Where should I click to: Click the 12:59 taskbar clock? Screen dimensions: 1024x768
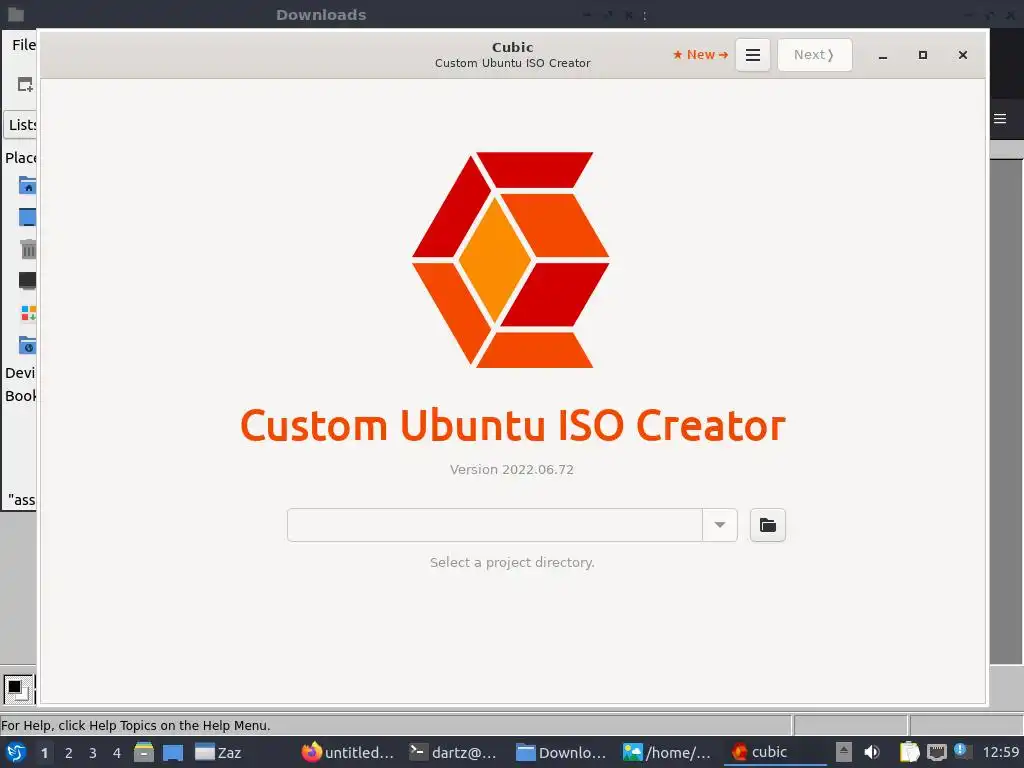click(x=1000, y=752)
